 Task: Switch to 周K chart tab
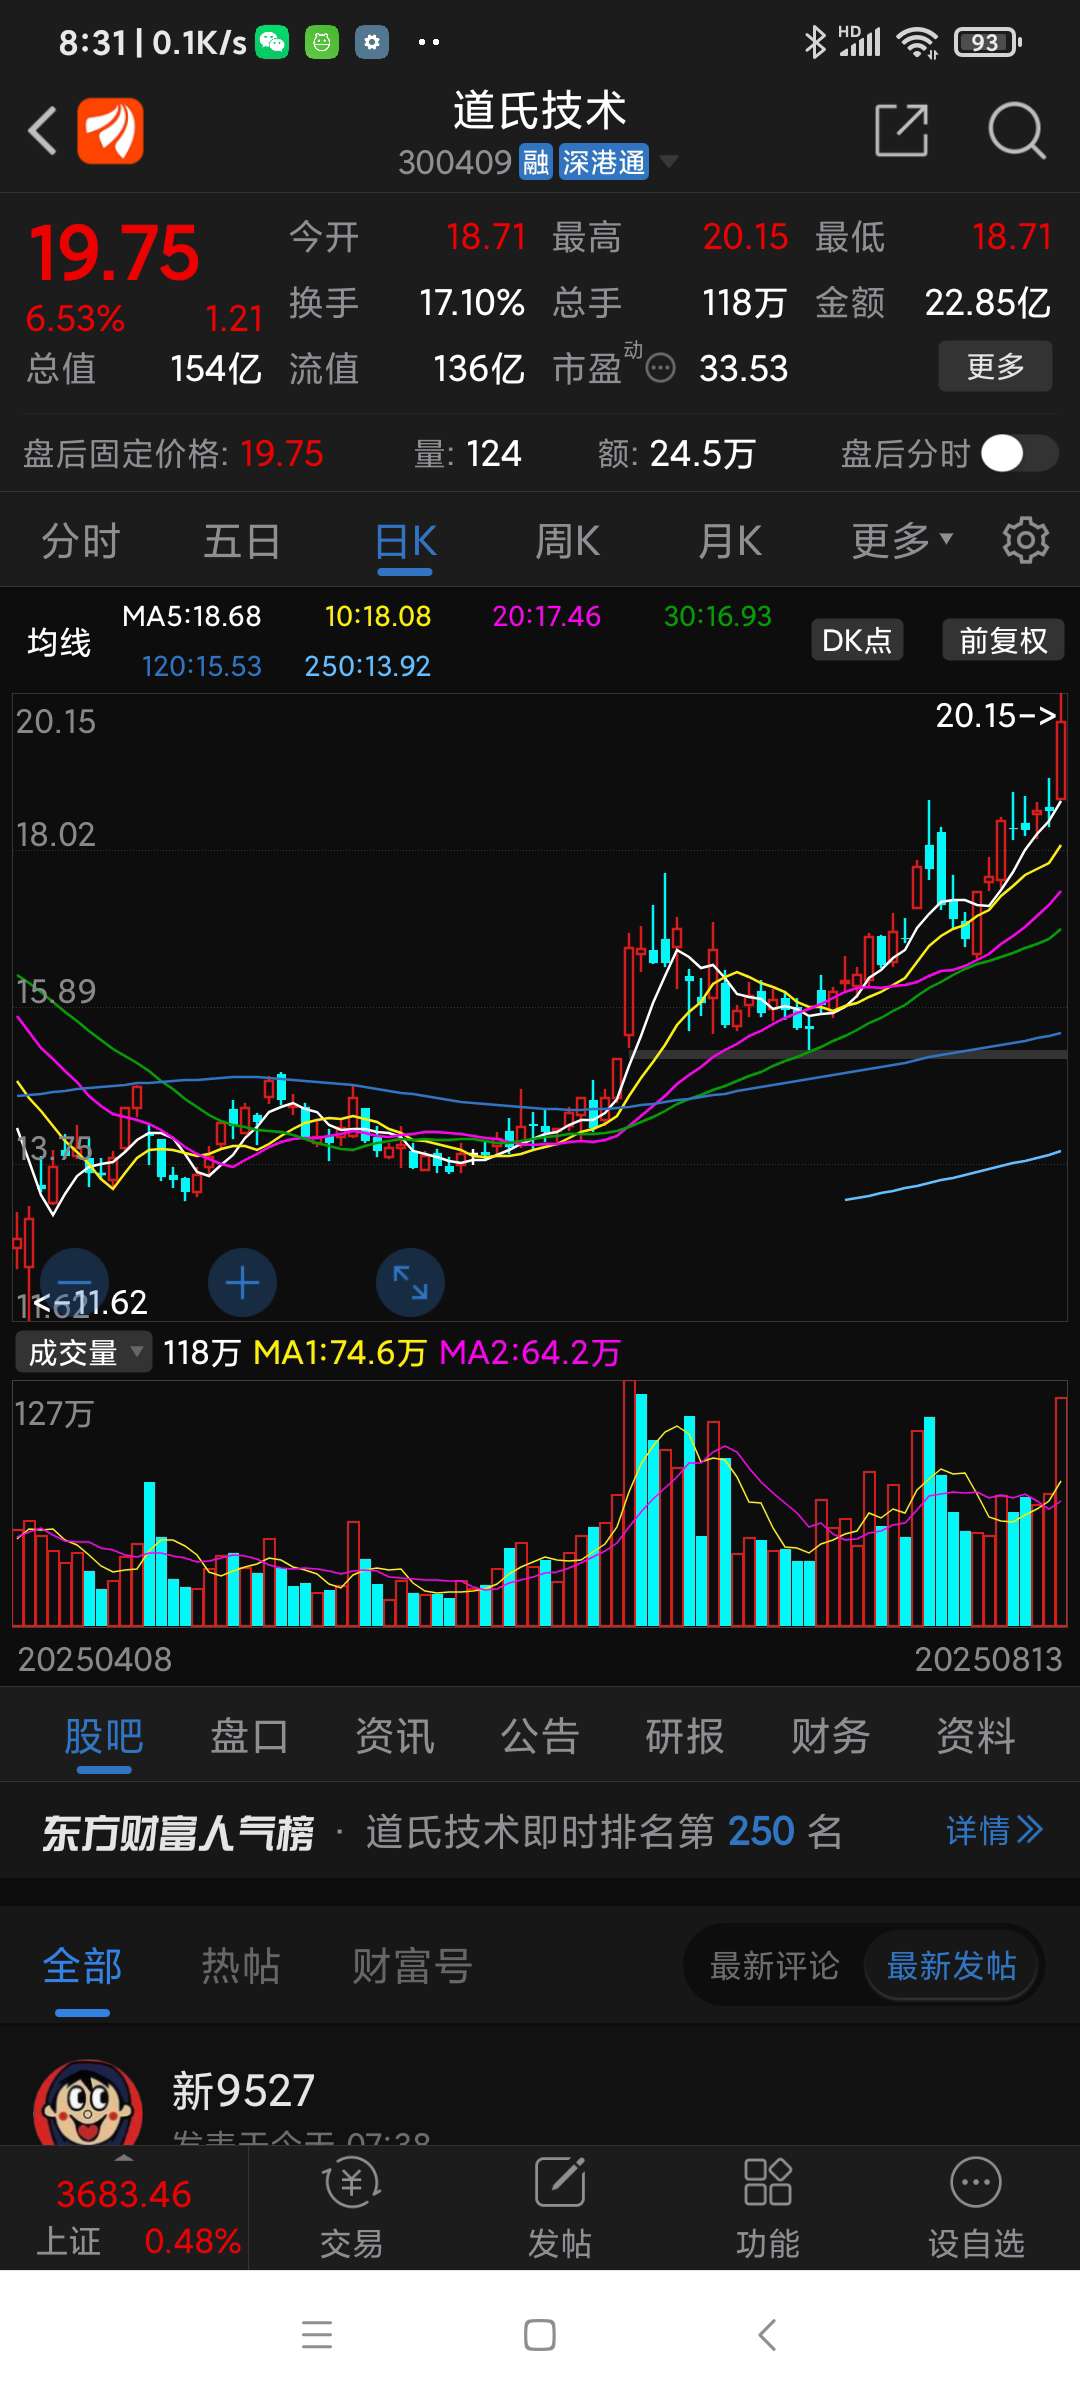(567, 541)
